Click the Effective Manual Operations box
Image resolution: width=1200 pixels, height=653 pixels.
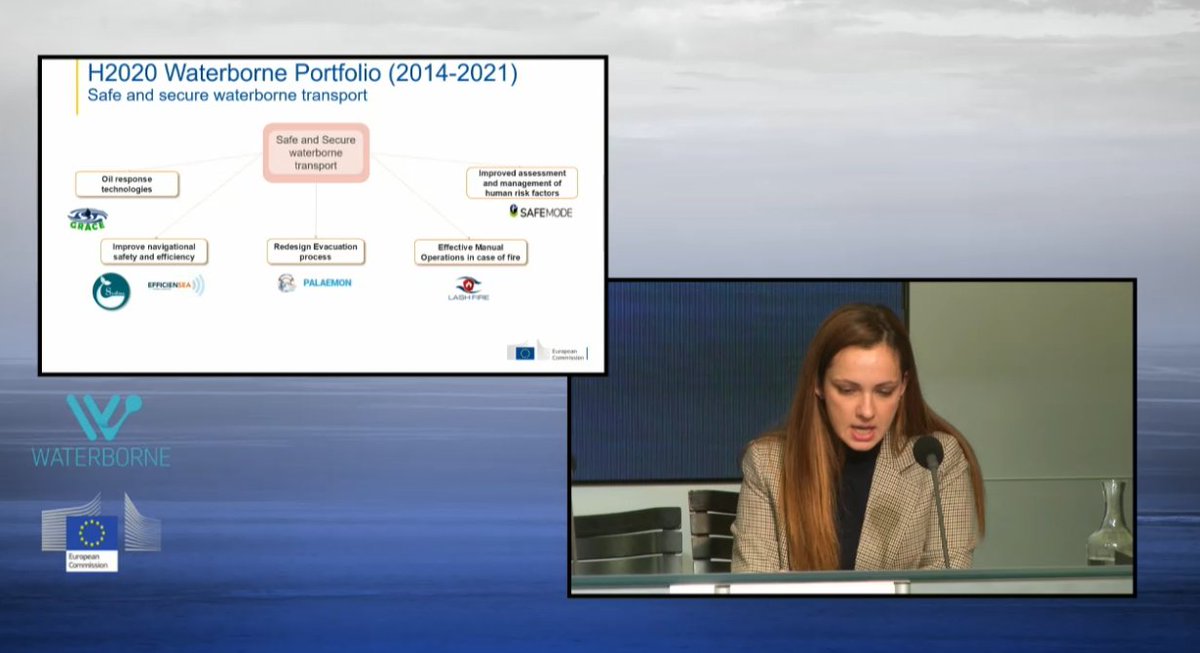coord(470,251)
